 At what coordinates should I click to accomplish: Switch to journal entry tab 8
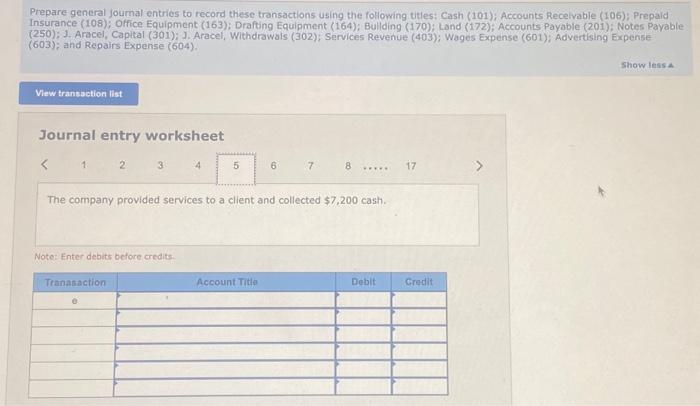[348, 166]
